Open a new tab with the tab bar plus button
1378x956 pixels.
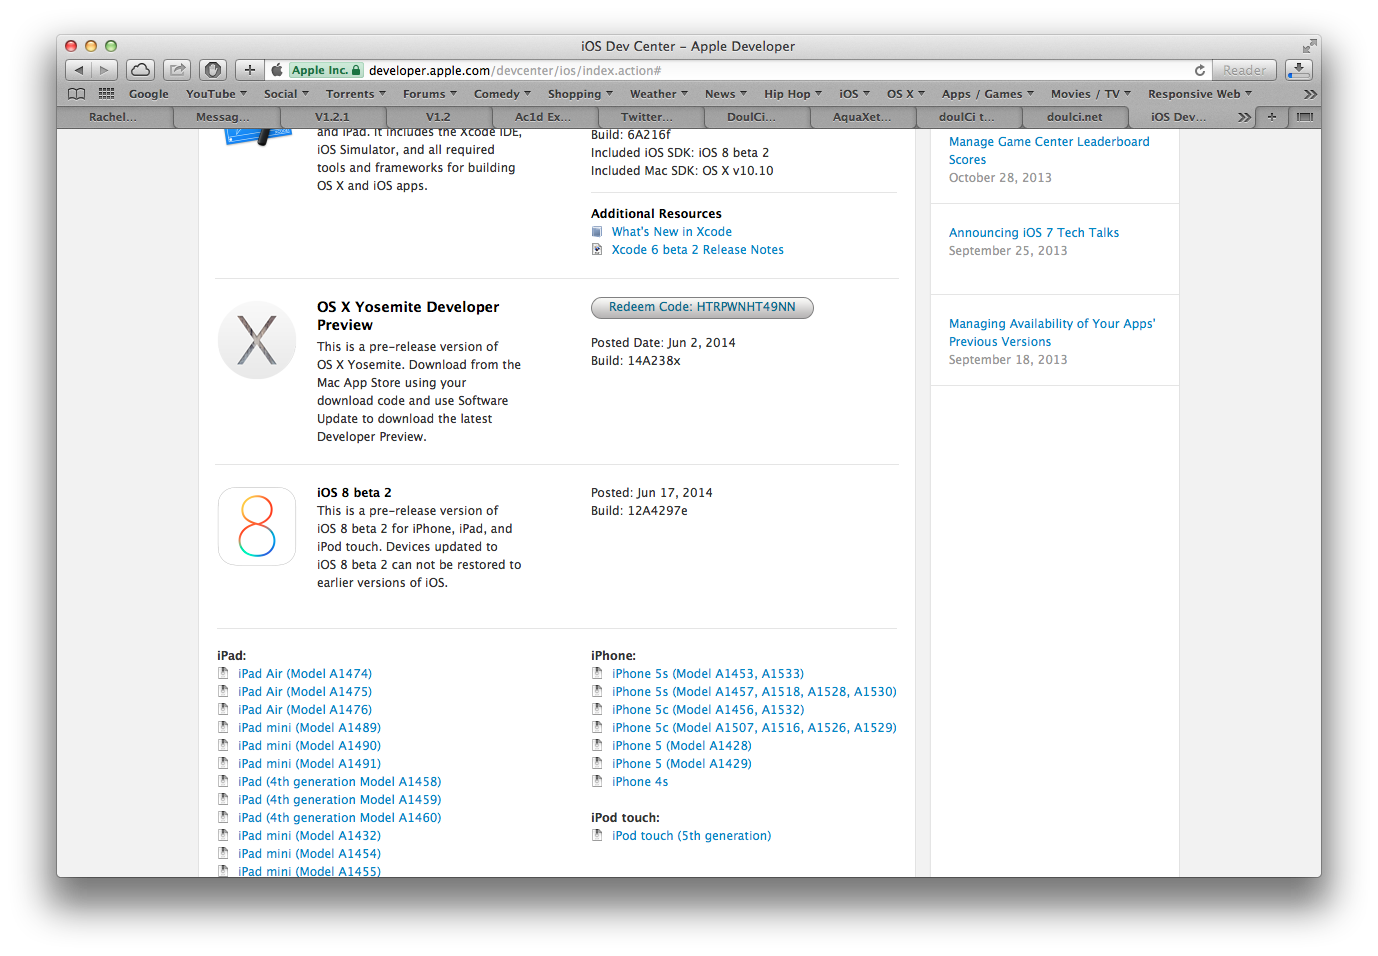[x=1272, y=117]
